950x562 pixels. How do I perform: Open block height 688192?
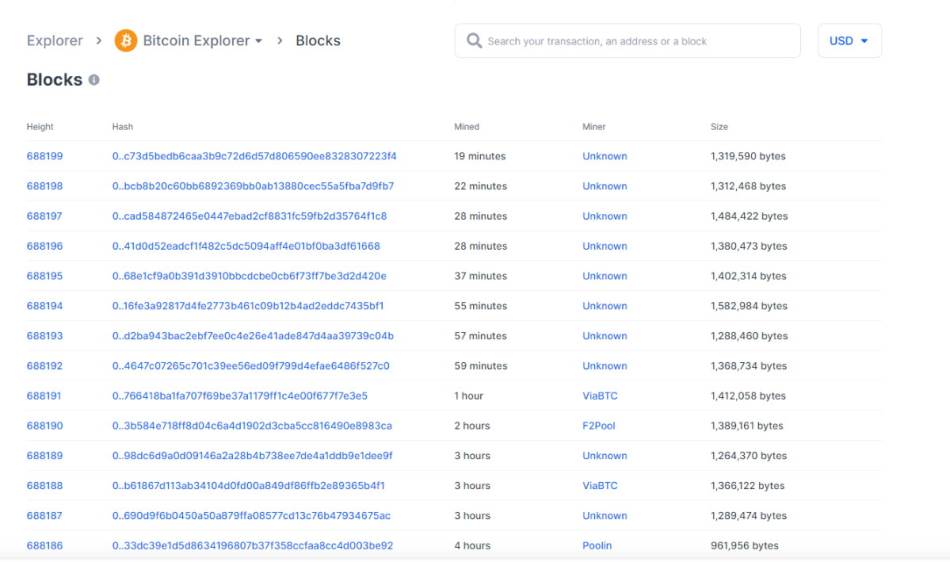(x=45, y=366)
